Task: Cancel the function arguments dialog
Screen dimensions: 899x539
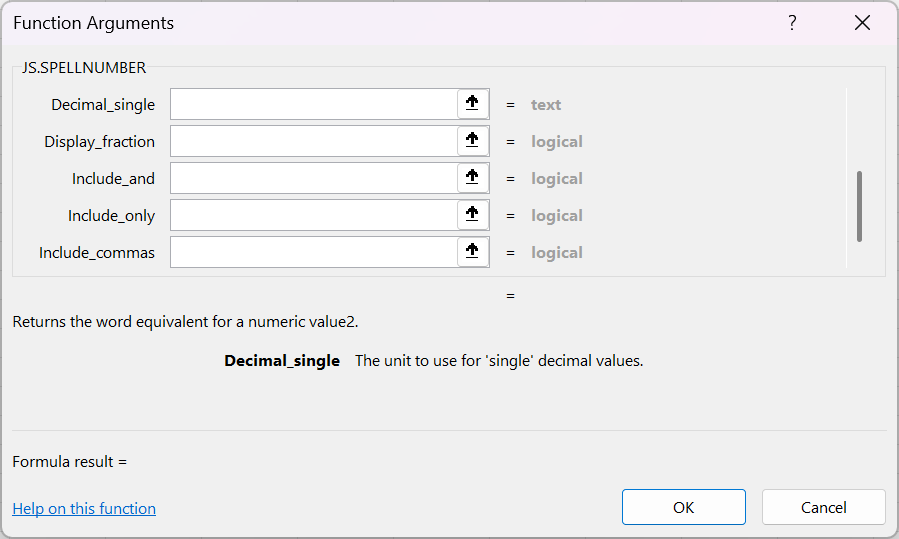Action: [x=823, y=507]
